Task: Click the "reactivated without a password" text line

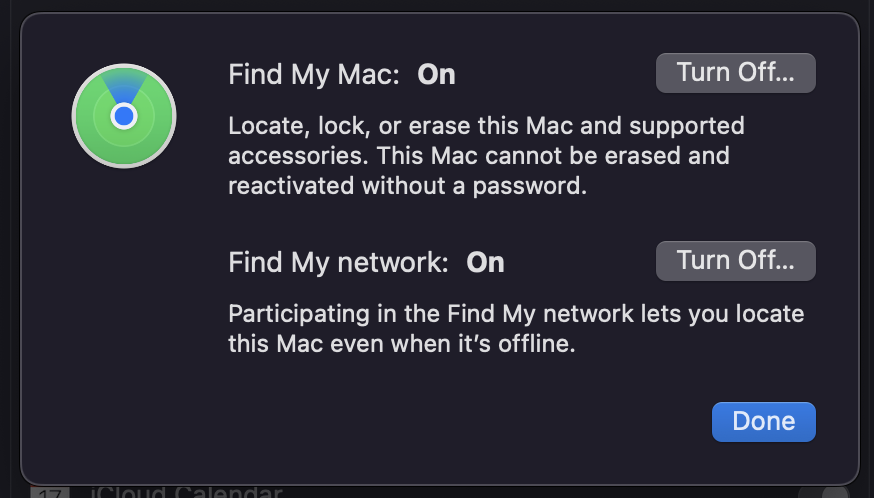Action: click(407, 186)
